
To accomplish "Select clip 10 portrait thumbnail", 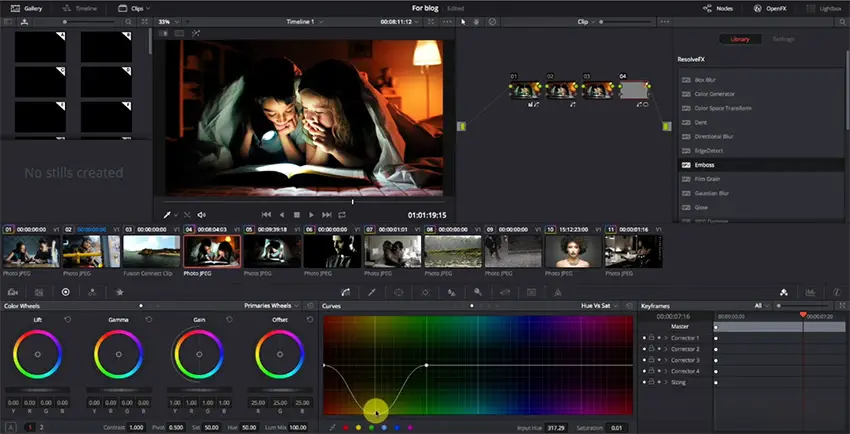I will (x=573, y=251).
